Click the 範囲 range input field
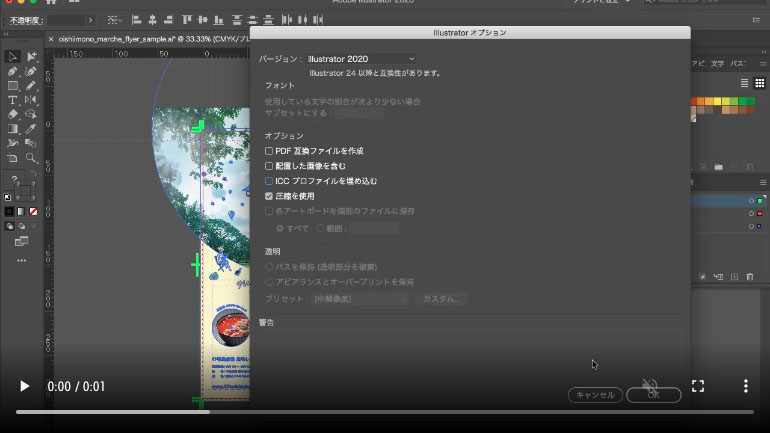 (x=375, y=228)
